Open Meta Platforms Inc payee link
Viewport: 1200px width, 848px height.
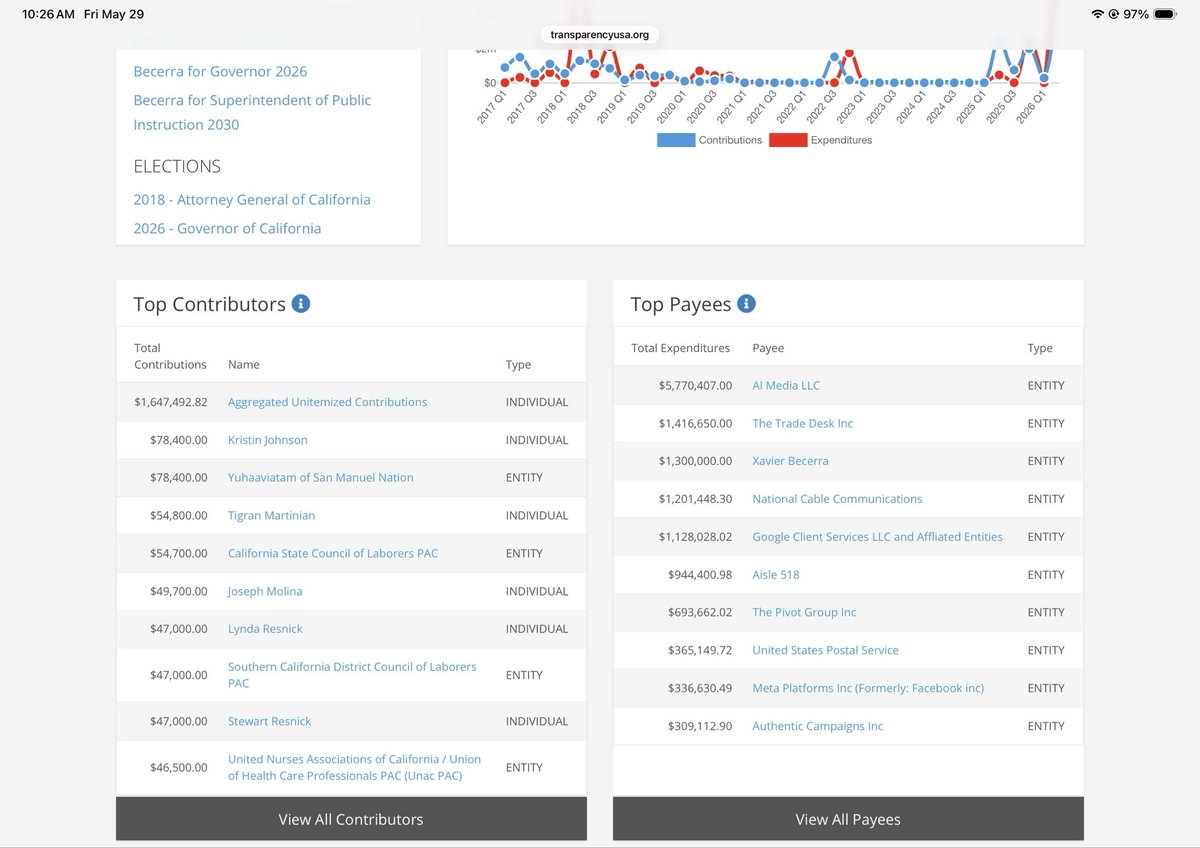click(x=868, y=688)
